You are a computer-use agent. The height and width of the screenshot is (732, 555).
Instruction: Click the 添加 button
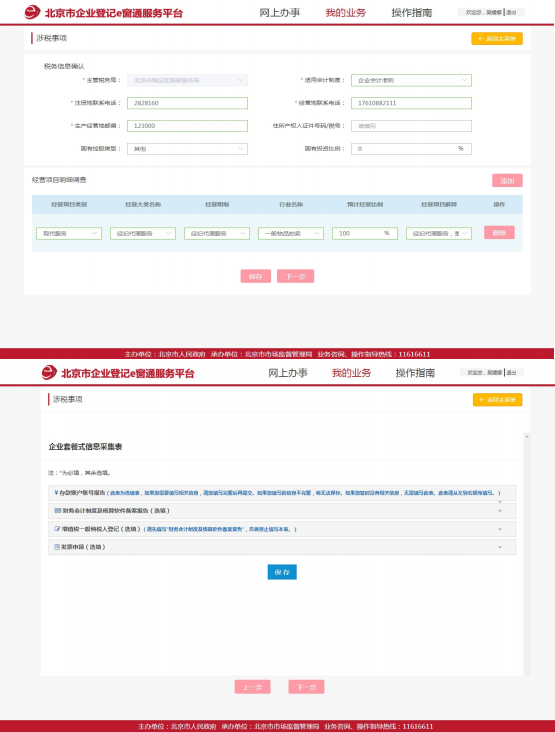[507, 181]
